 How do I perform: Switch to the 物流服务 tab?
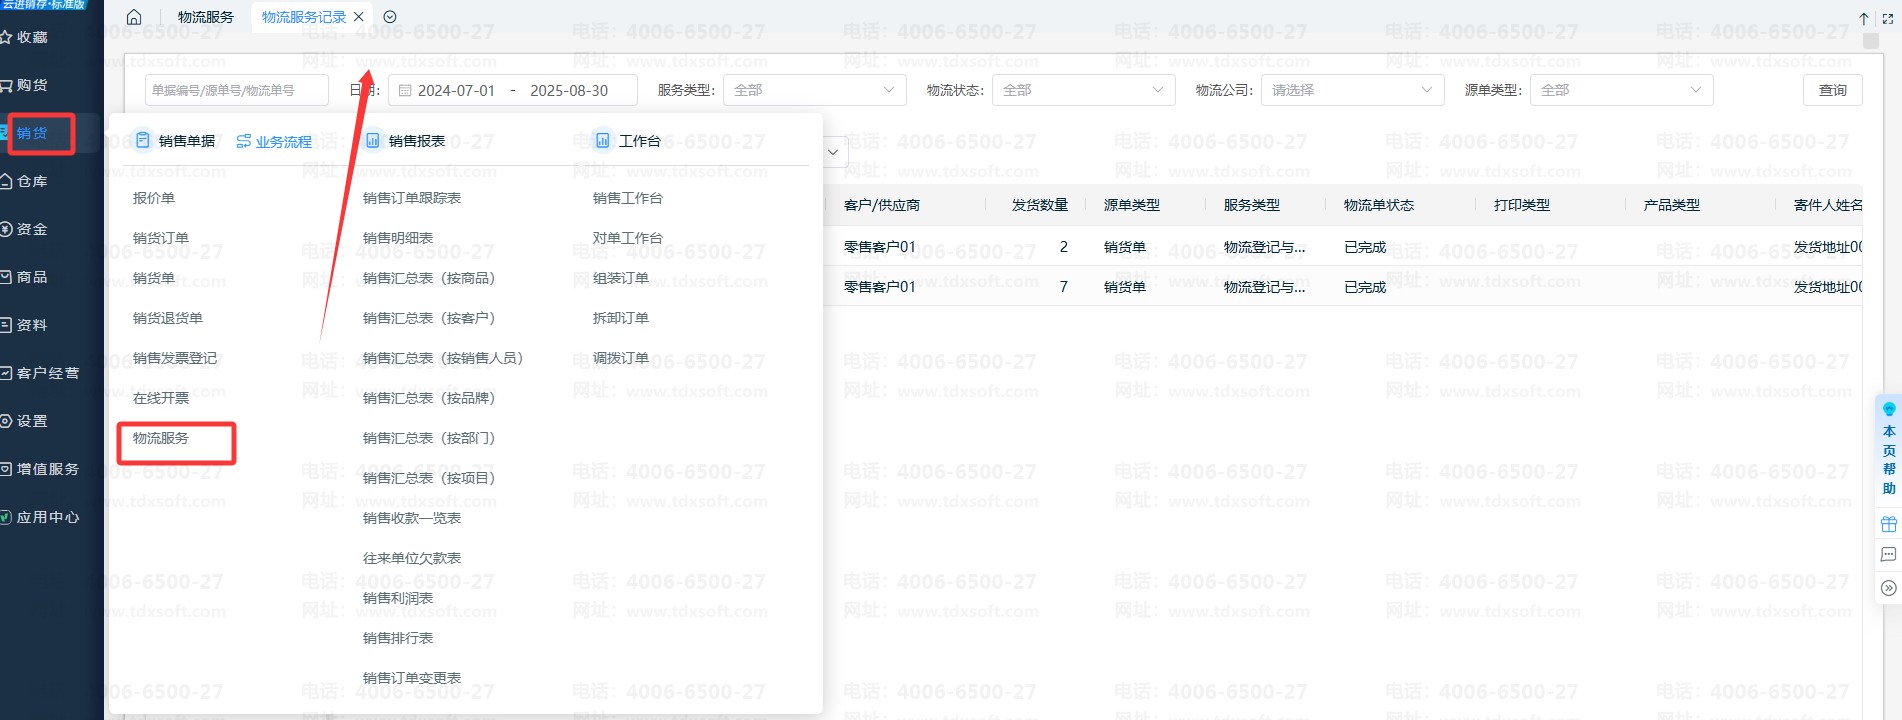click(x=205, y=17)
